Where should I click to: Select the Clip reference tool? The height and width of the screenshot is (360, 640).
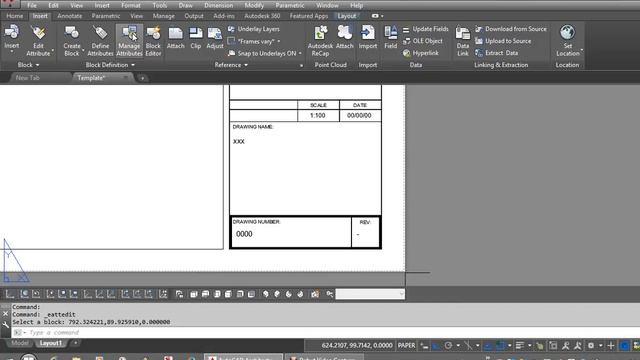pos(196,38)
